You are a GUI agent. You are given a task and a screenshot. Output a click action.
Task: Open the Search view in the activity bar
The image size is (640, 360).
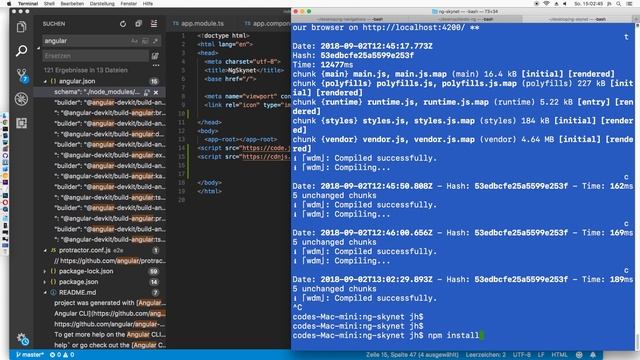[21, 51]
